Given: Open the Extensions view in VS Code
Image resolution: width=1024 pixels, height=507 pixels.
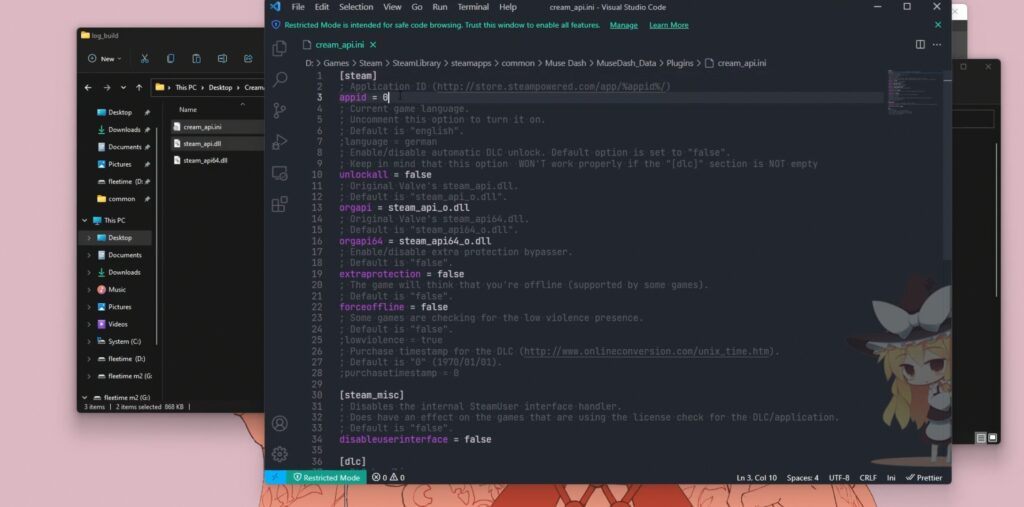Looking at the screenshot, I should [x=280, y=204].
